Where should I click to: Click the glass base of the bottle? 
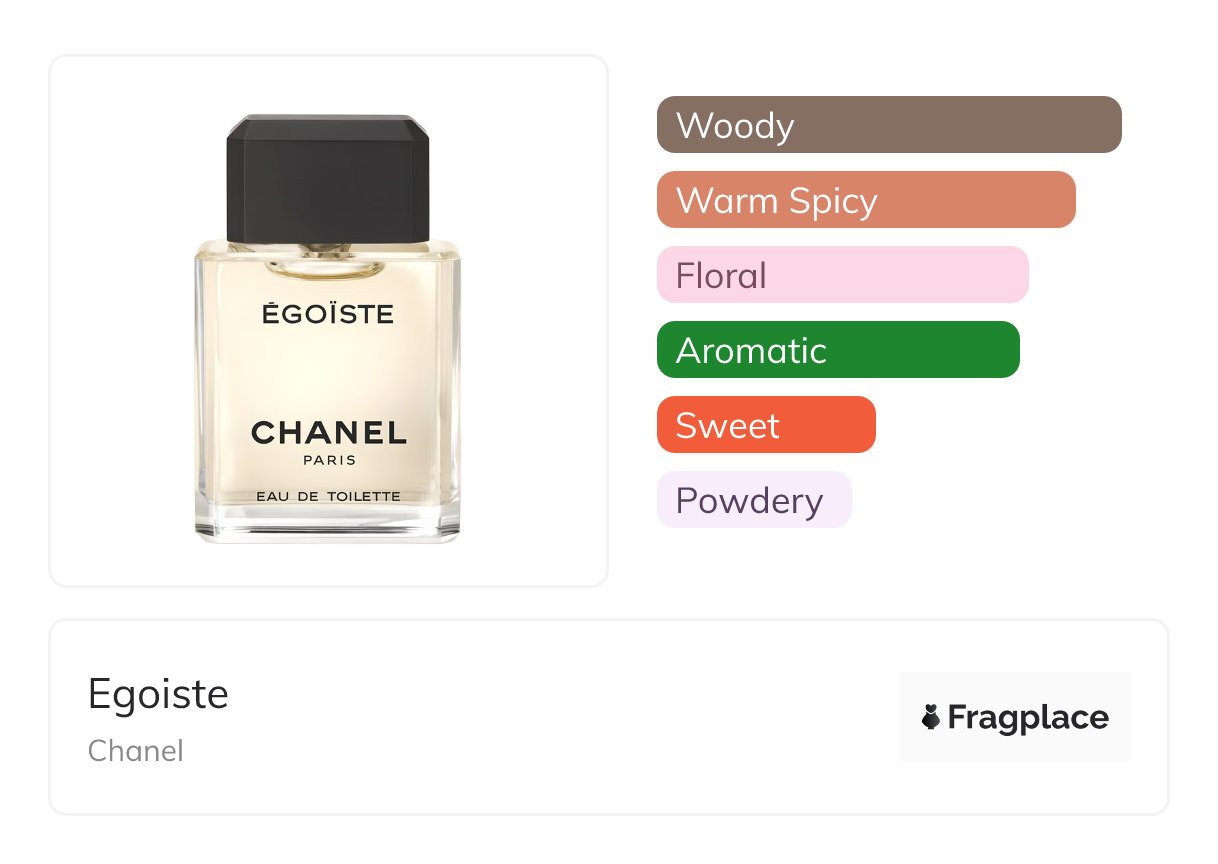click(x=328, y=527)
